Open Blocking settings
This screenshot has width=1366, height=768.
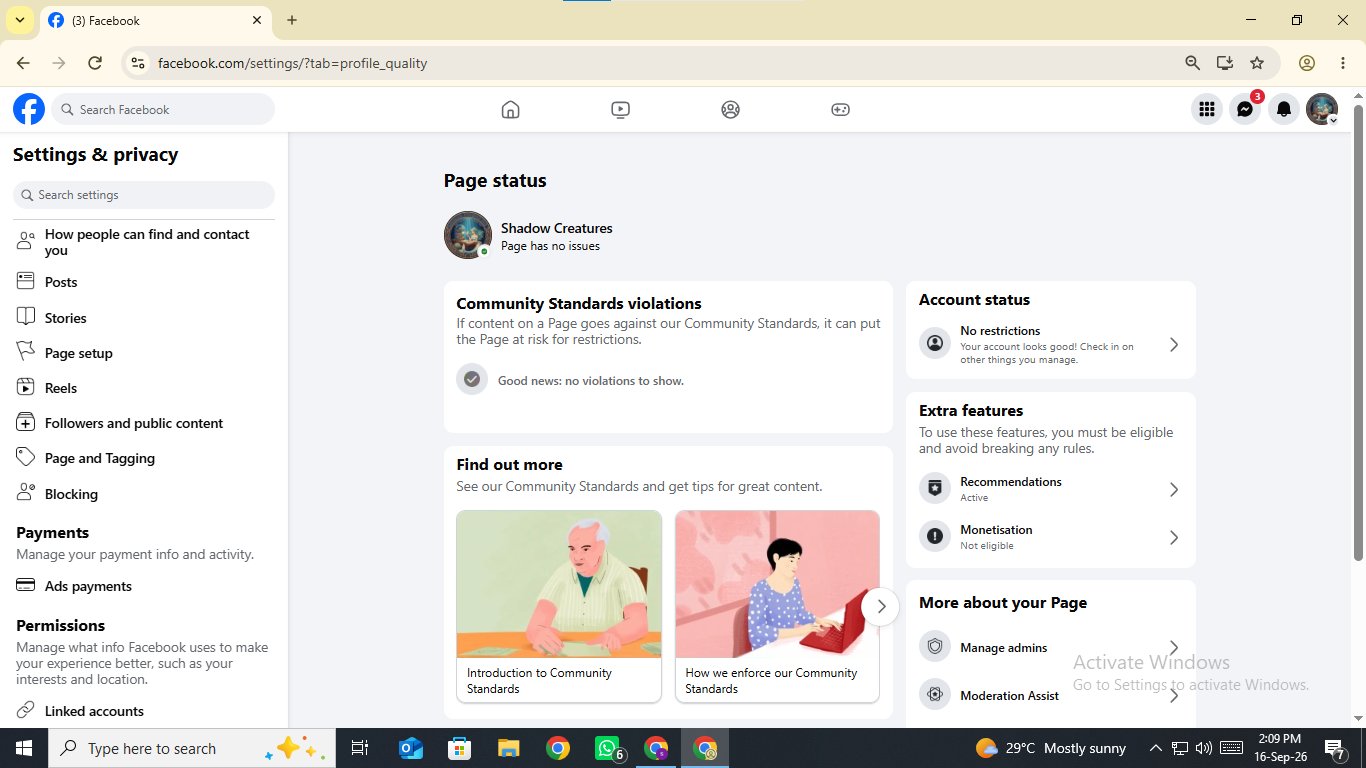(x=144, y=494)
